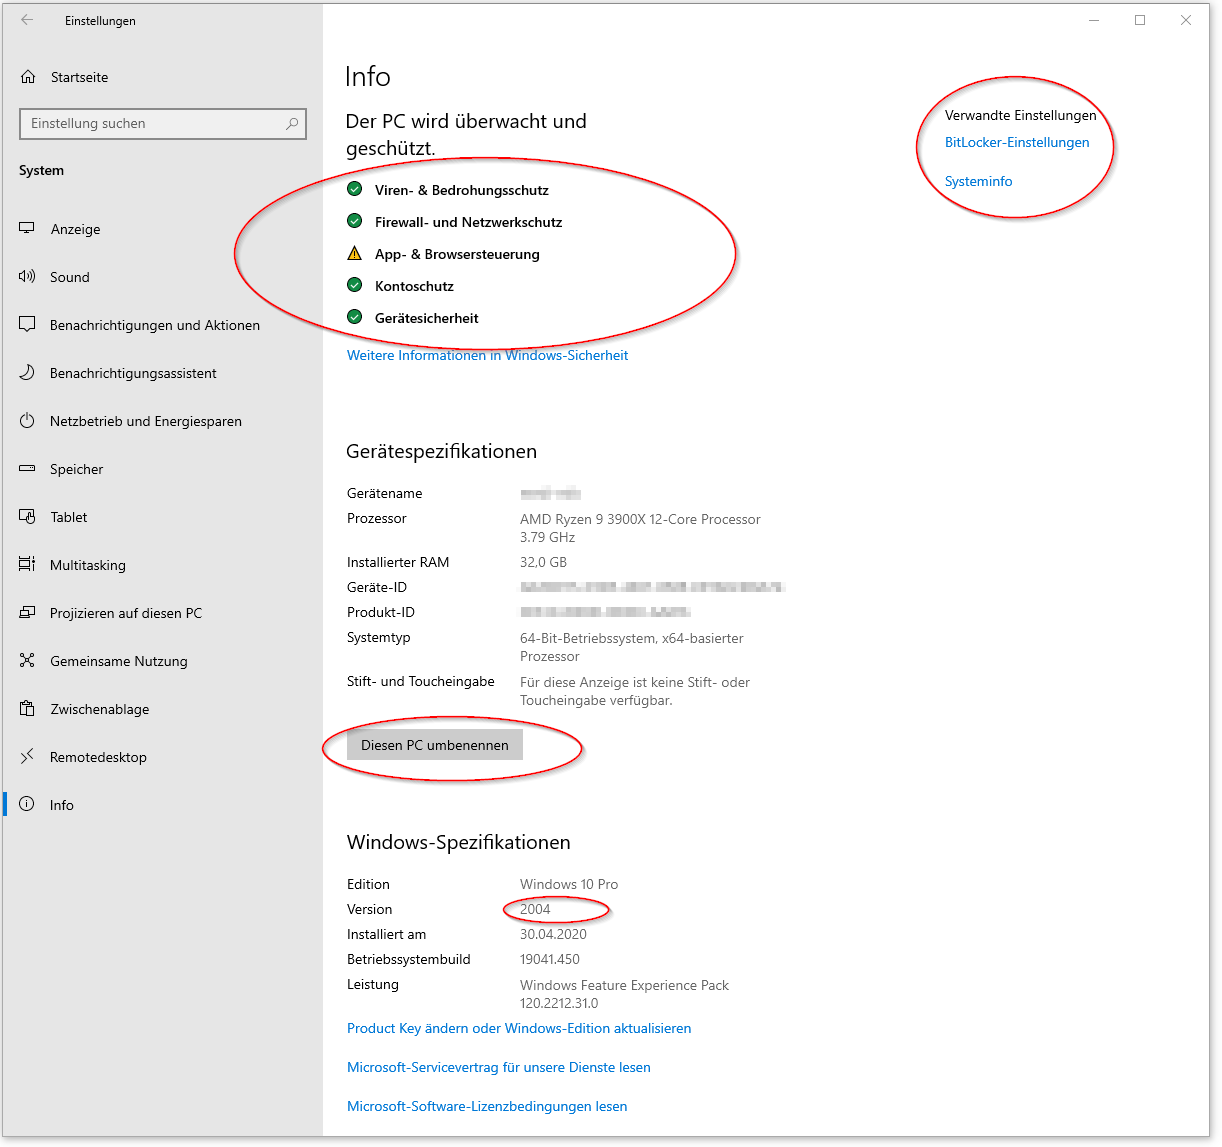Viewport: 1222px width, 1147px height.
Task: Click the back arrow icon
Action: tap(27, 20)
